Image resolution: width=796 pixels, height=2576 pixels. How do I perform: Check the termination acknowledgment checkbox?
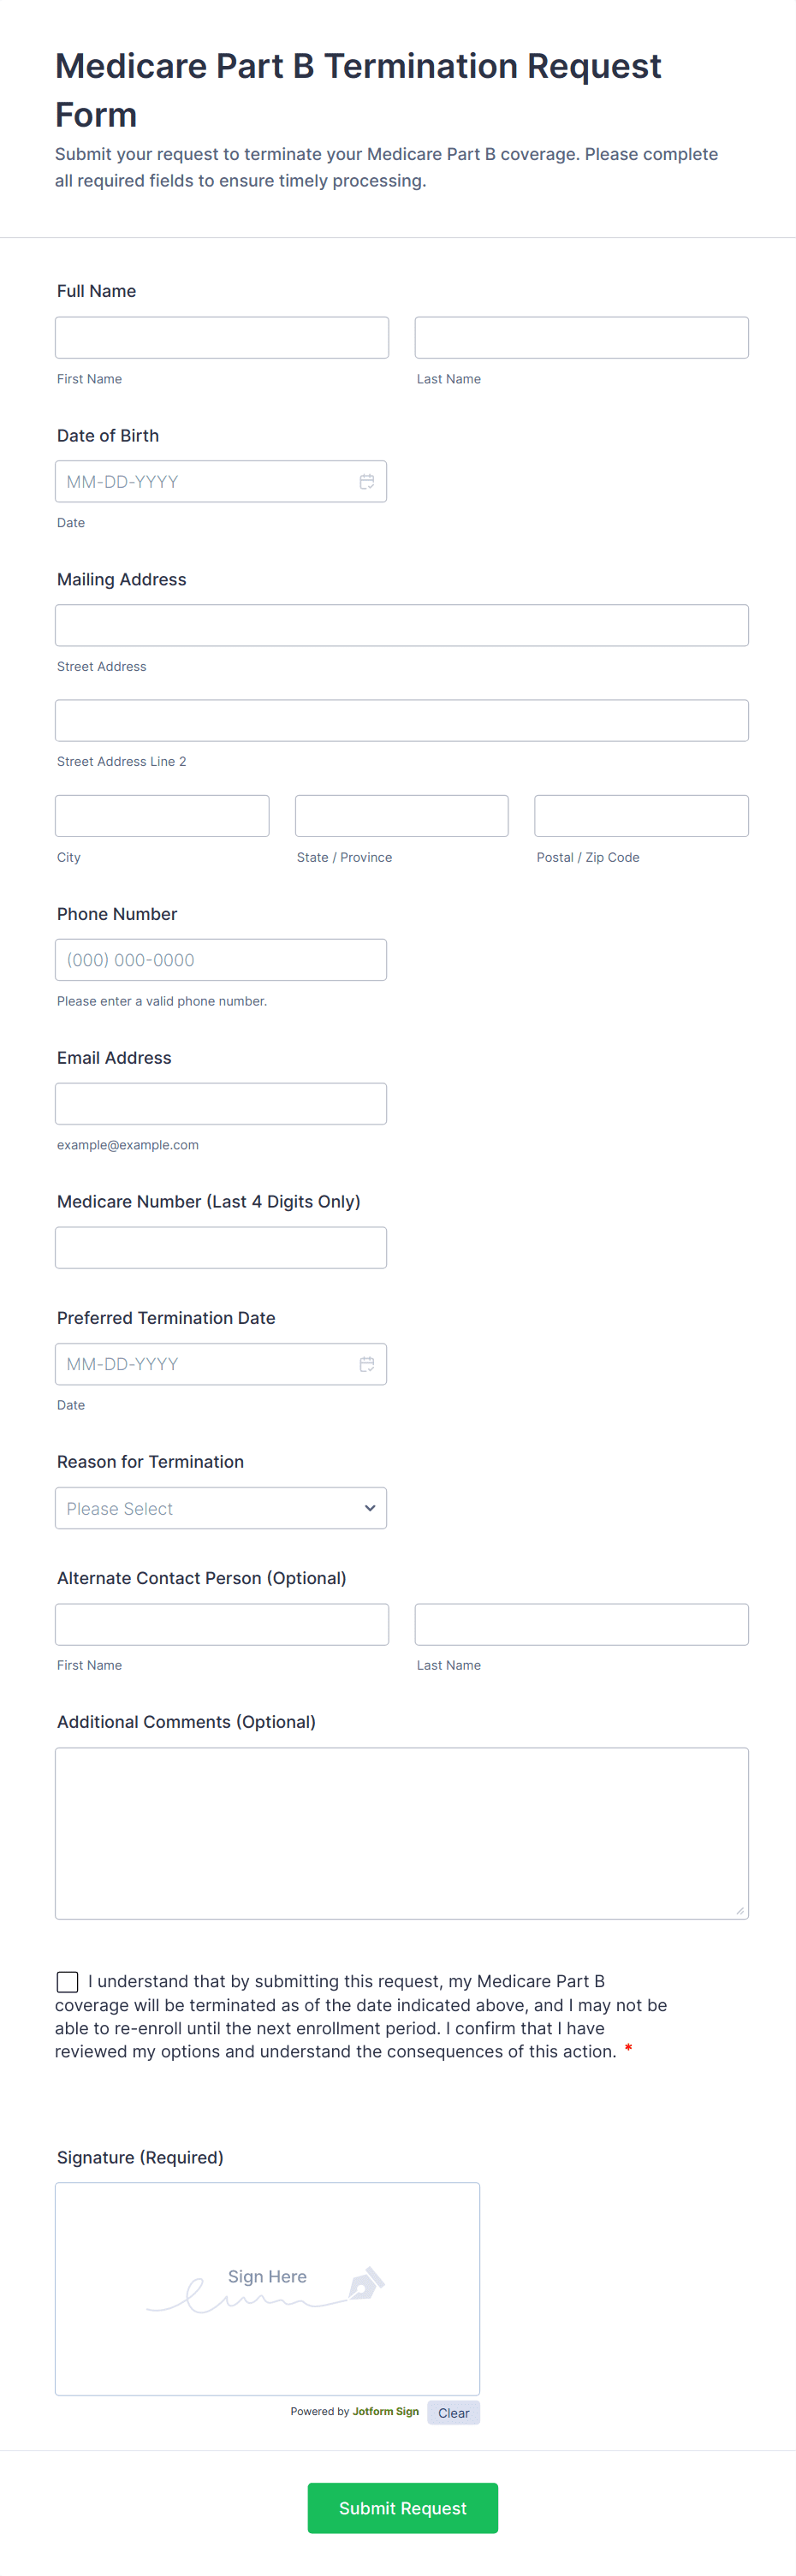(x=68, y=1982)
